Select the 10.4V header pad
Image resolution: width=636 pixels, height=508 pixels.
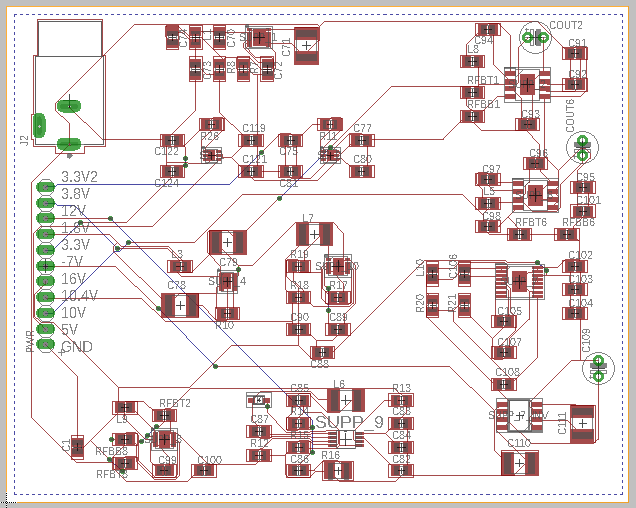(x=46, y=297)
